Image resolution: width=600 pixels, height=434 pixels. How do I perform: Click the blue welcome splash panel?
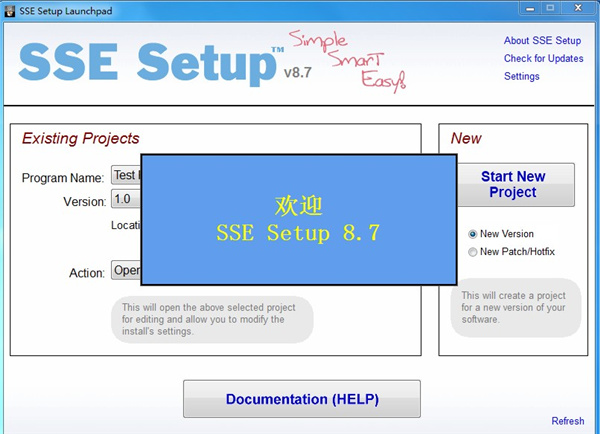tap(297, 218)
